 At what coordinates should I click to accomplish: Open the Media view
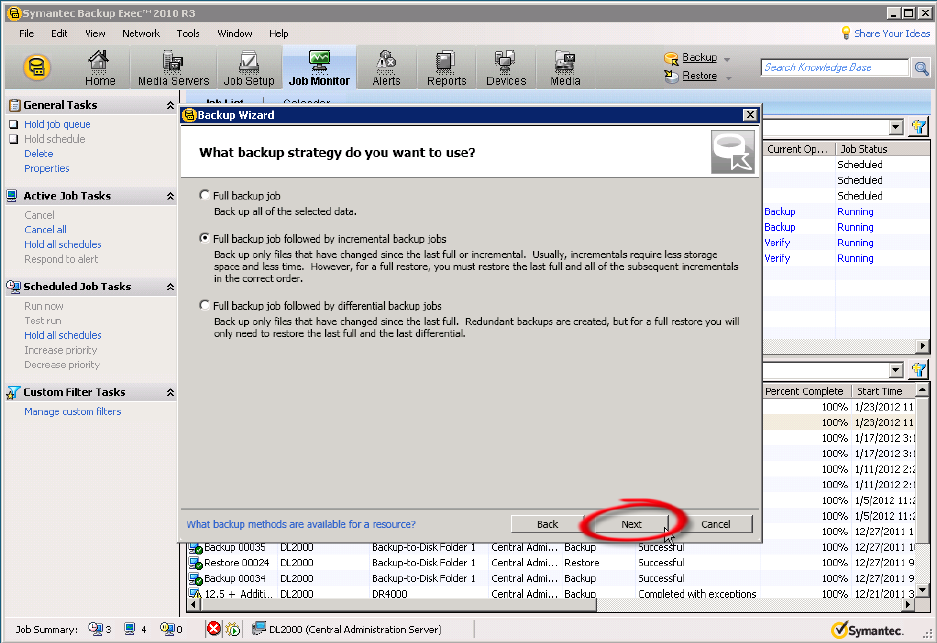(565, 68)
